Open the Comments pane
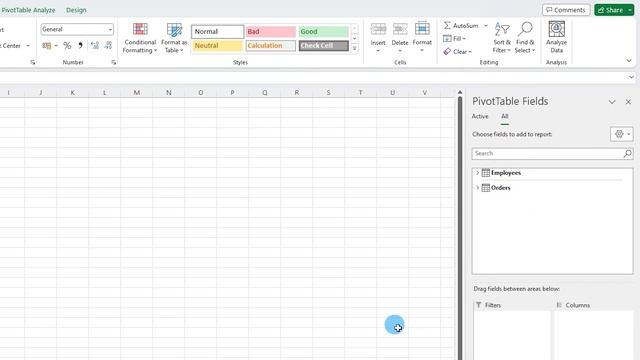The height and width of the screenshot is (360, 640). (566, 10)
